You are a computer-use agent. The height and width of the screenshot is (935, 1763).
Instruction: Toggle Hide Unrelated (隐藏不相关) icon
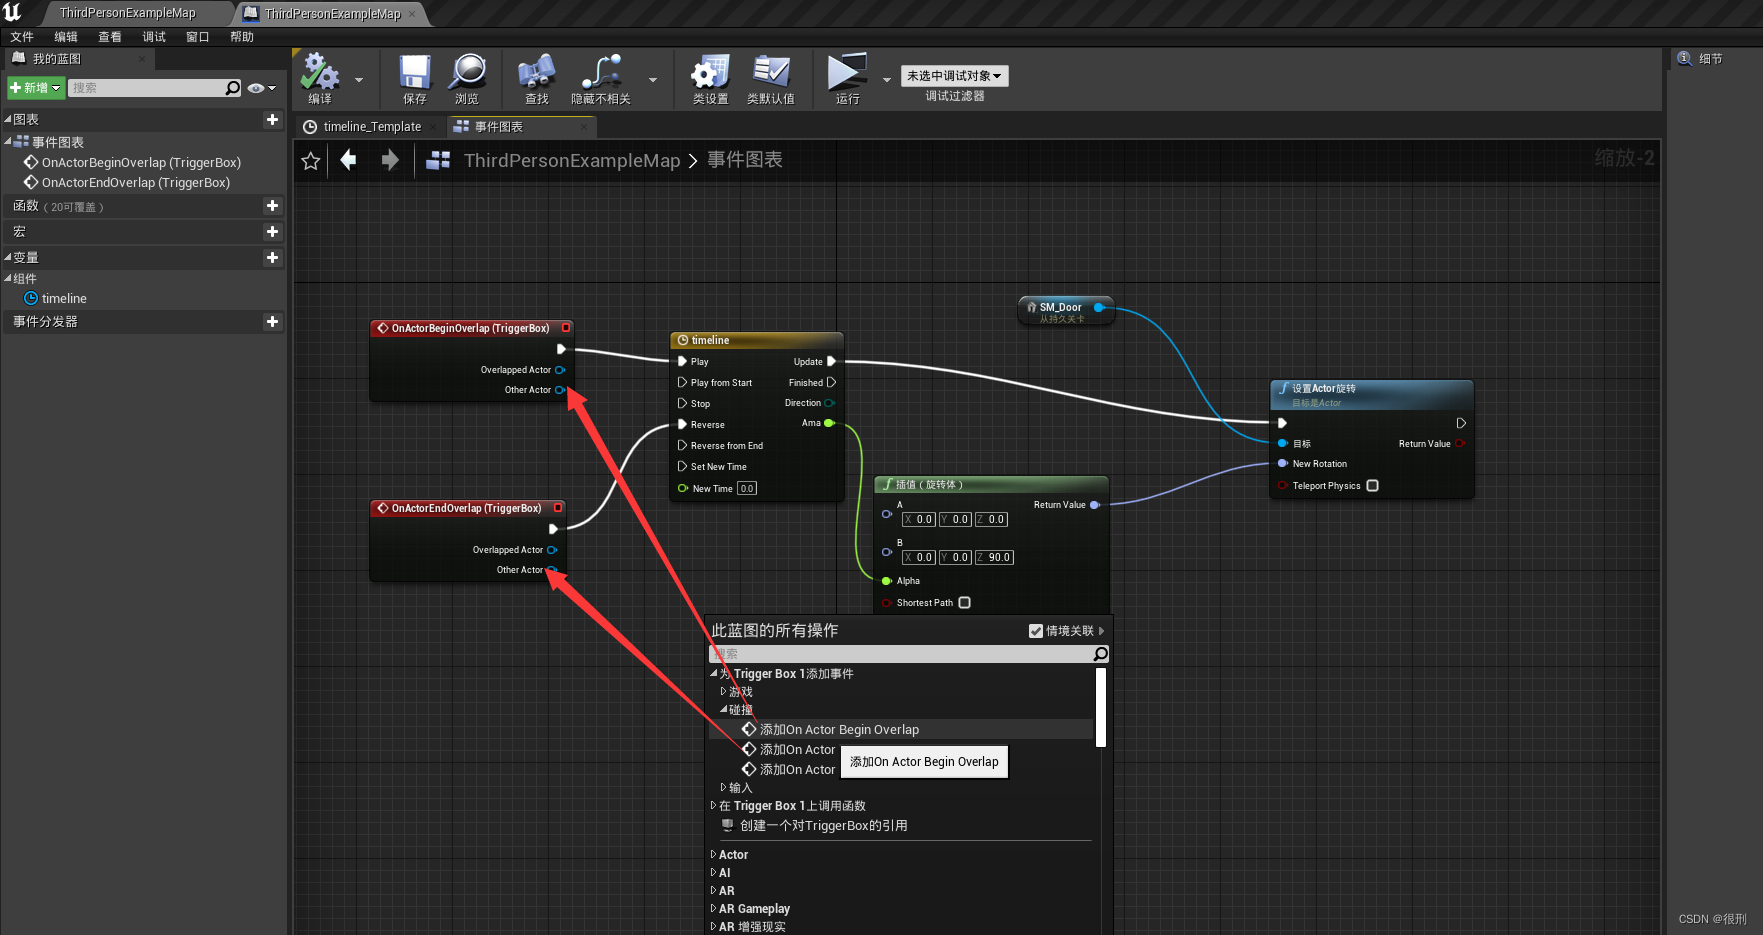coord(601,72)
